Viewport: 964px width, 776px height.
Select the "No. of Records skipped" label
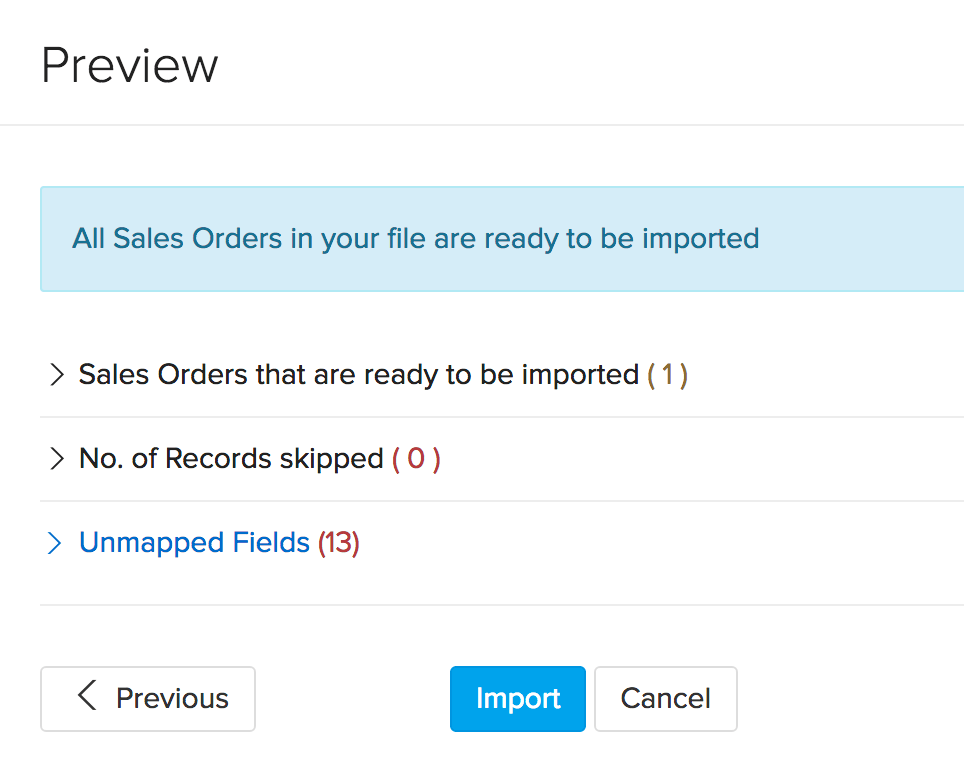(x=231, y=459)
